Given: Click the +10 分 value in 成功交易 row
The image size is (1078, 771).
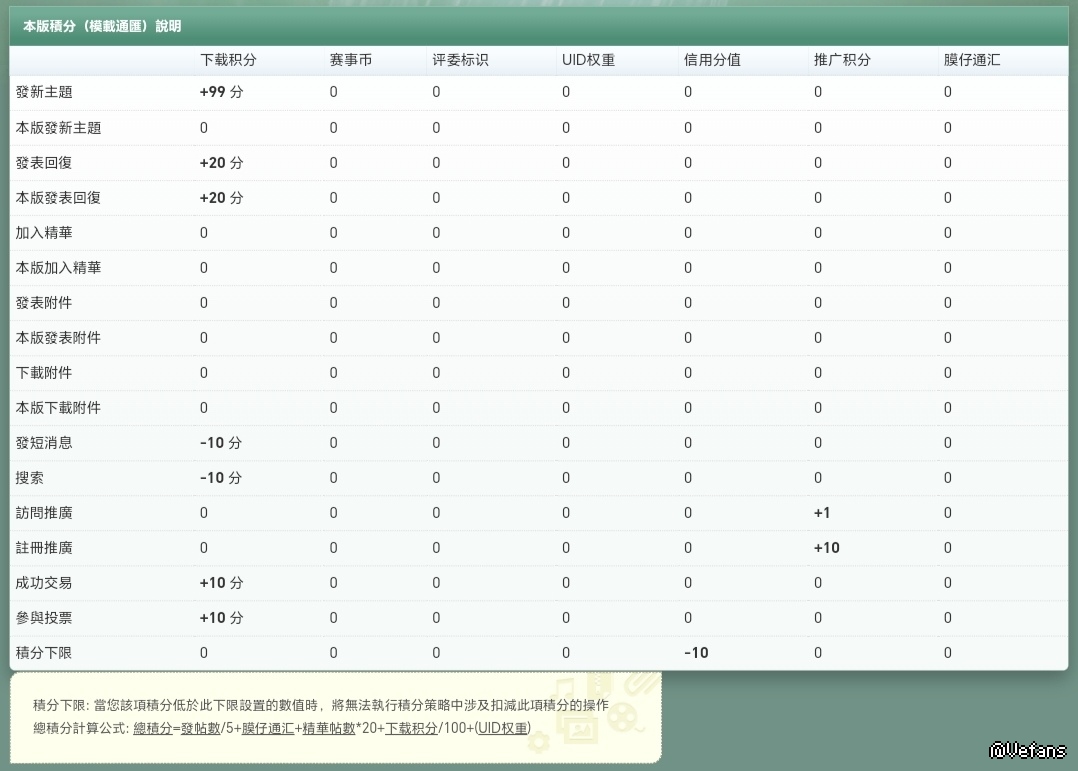Looking at the screenshot, I should click(221, 584).
